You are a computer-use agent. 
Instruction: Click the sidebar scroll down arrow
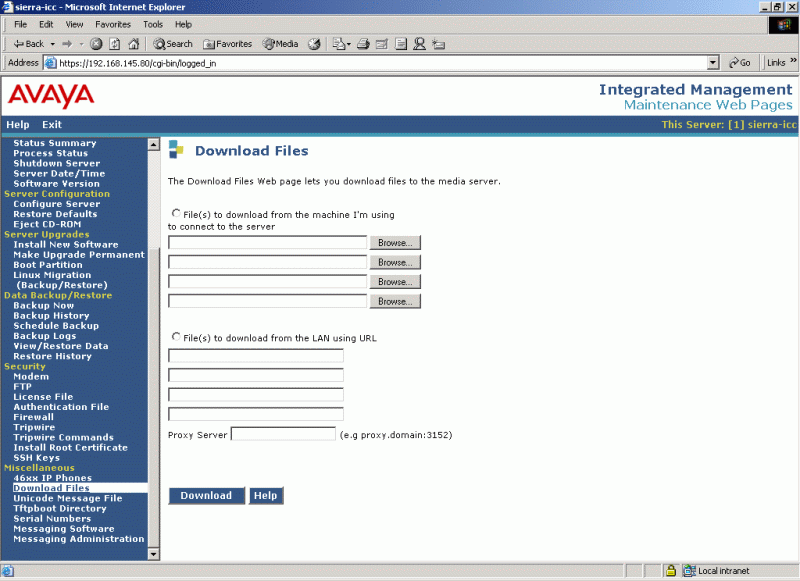pyautogui.click(x=153, y=553)
